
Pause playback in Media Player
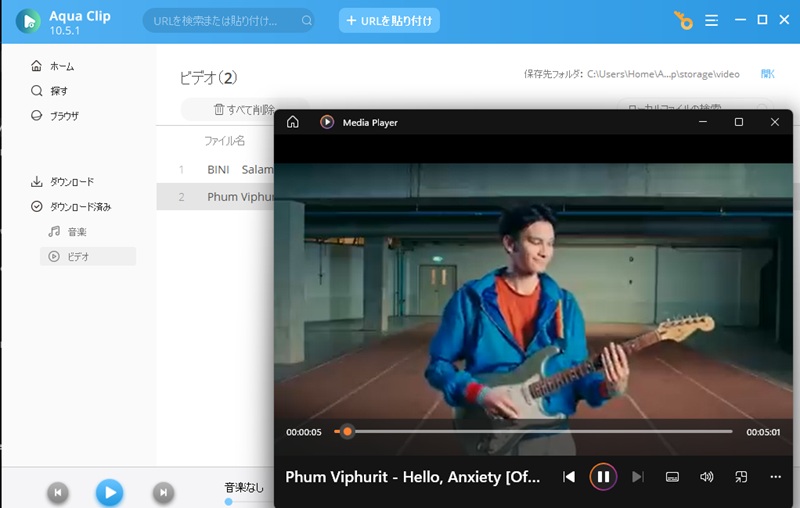point(603,476)
